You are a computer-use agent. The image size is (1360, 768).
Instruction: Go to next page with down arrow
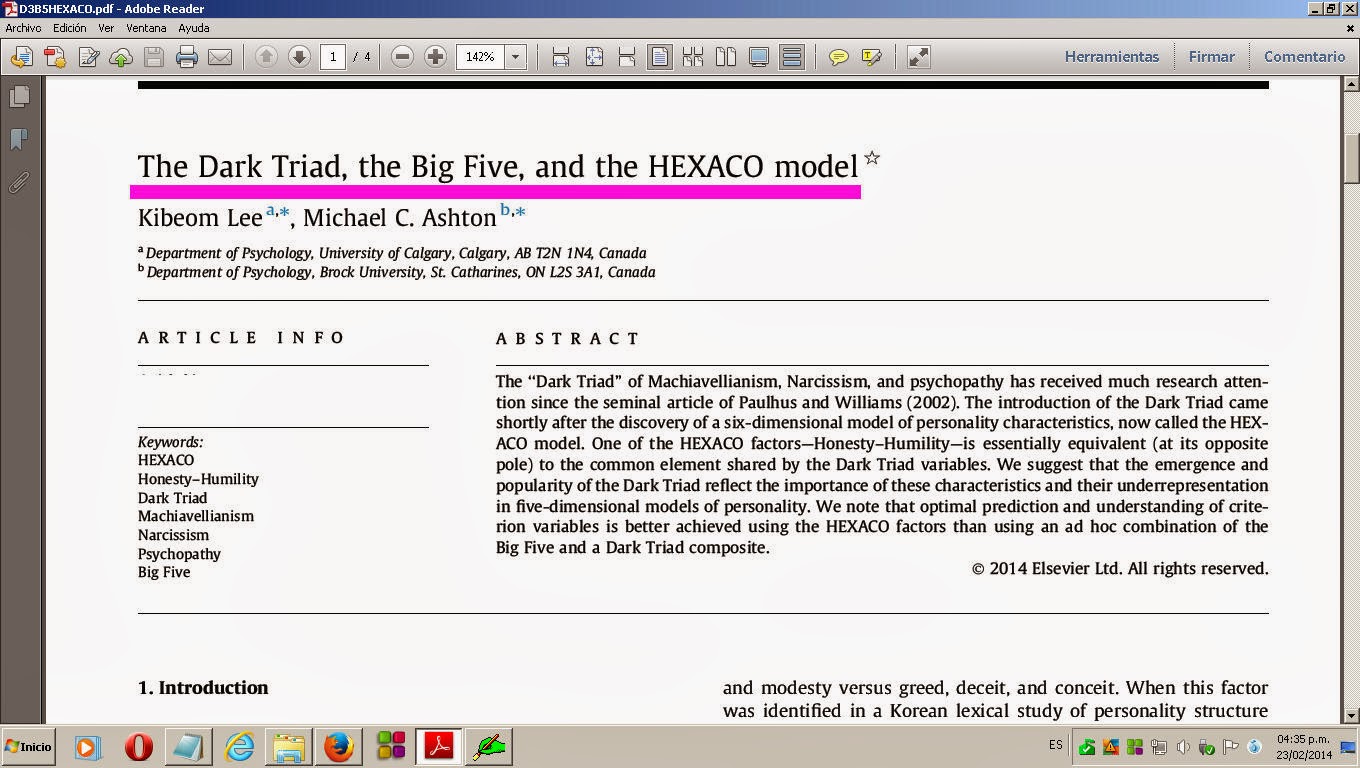point(299,57)
